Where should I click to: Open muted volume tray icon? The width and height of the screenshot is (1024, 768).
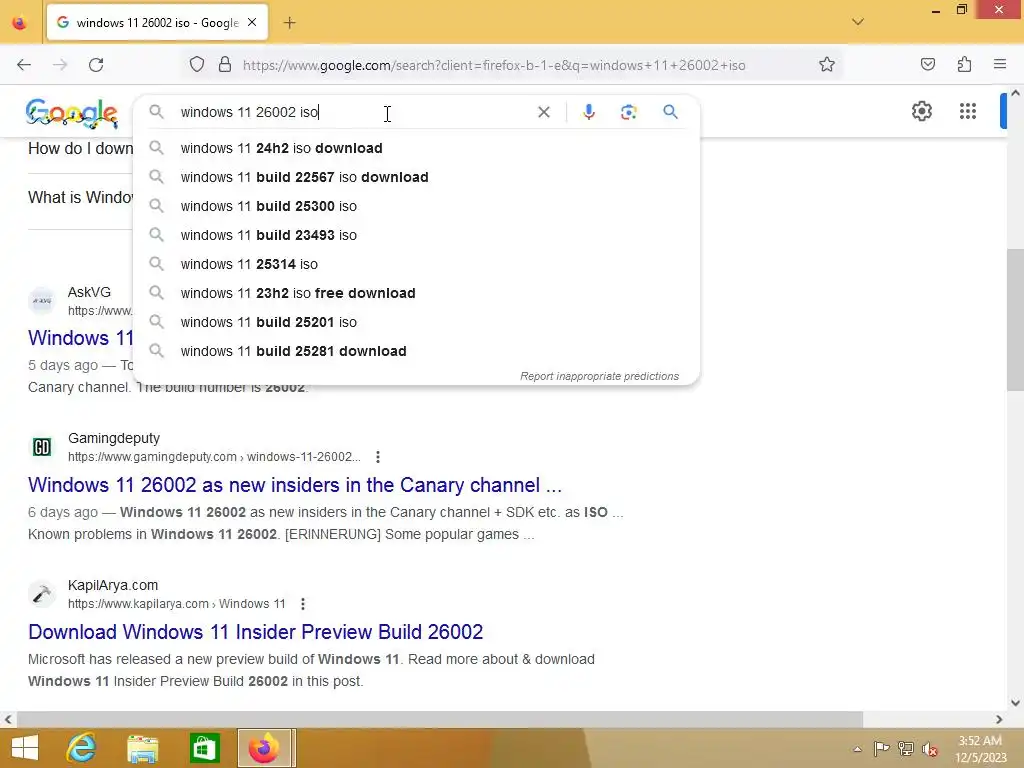[x=930, y=749]
